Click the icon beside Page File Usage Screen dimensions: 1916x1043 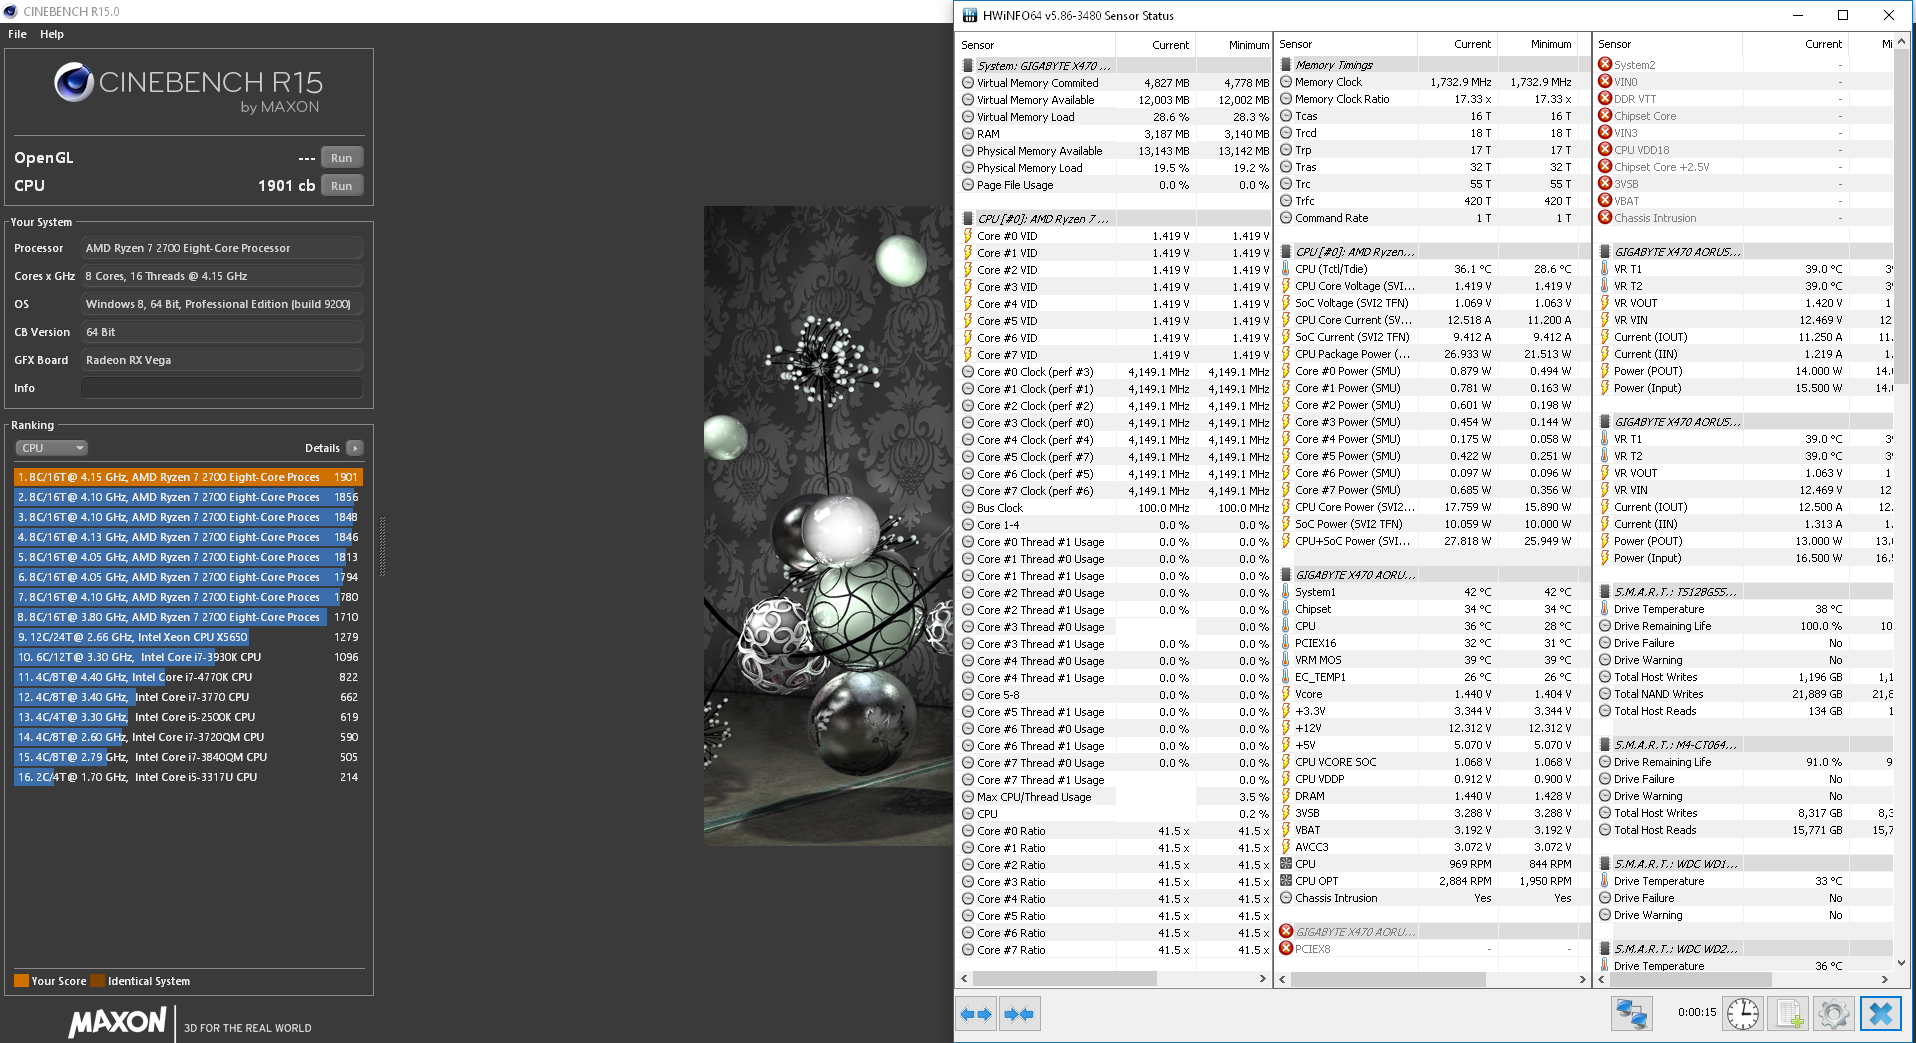(x=968, y=185)
